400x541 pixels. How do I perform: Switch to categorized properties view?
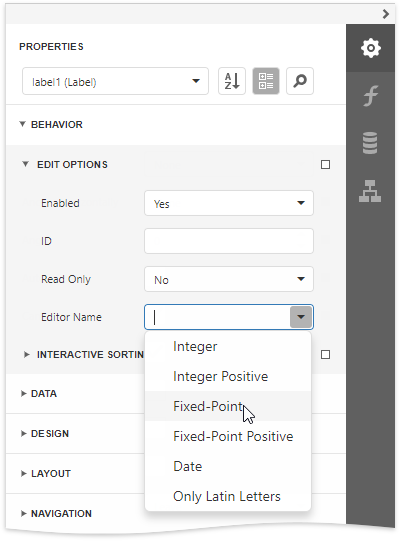tap(266, 81)
